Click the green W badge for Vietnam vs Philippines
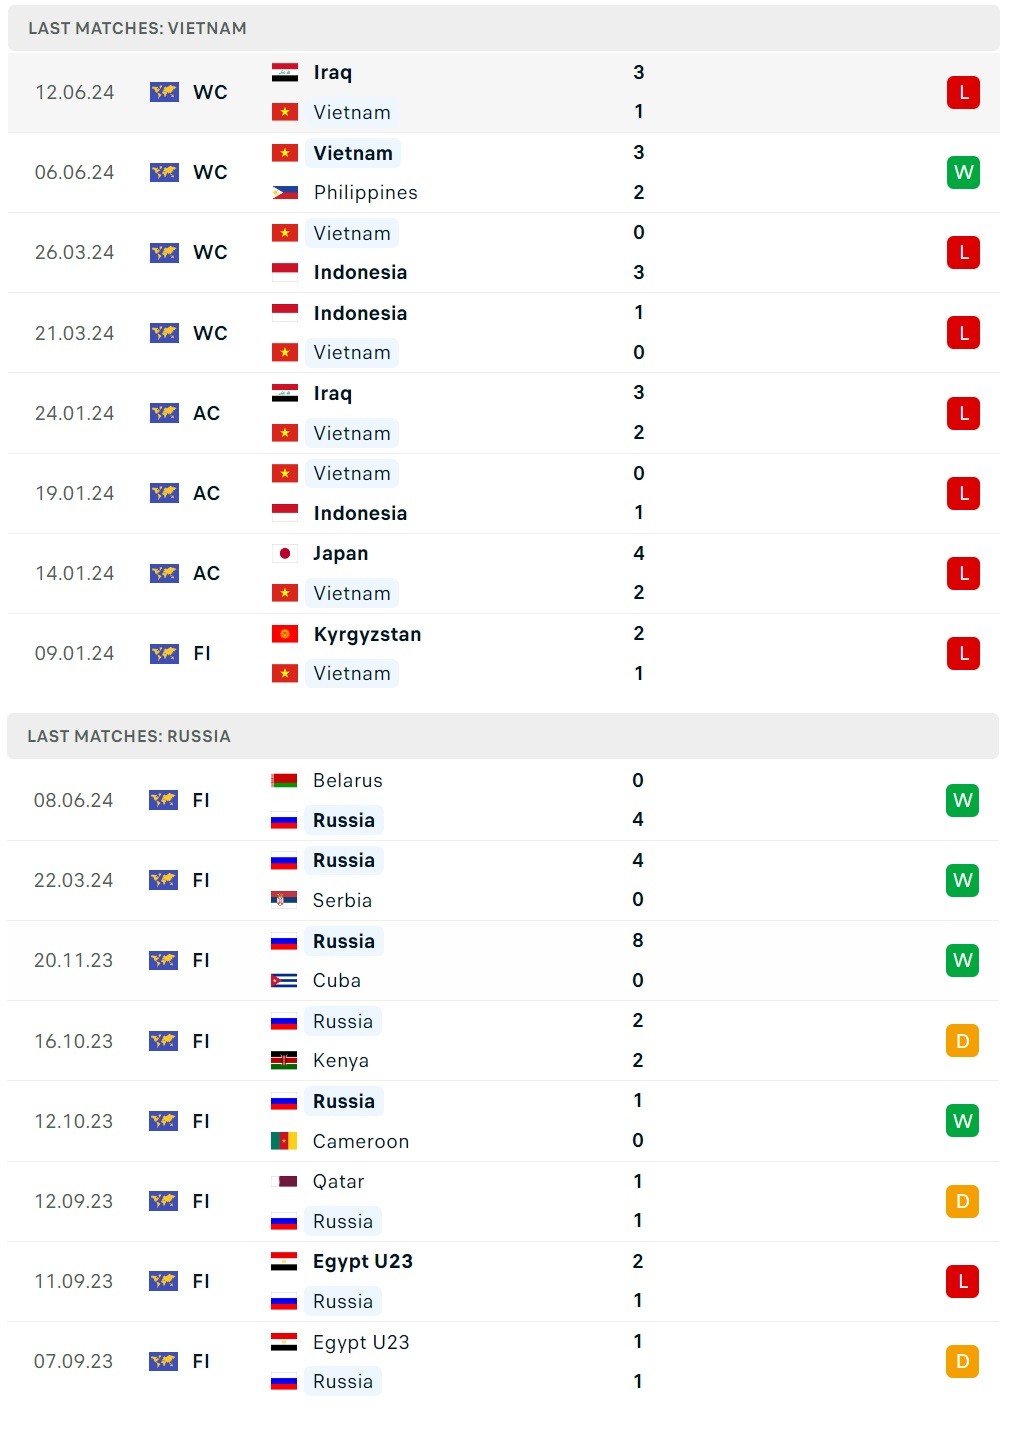Image resolution: width=1009 pixels, height=1435 pixels. 963,173
